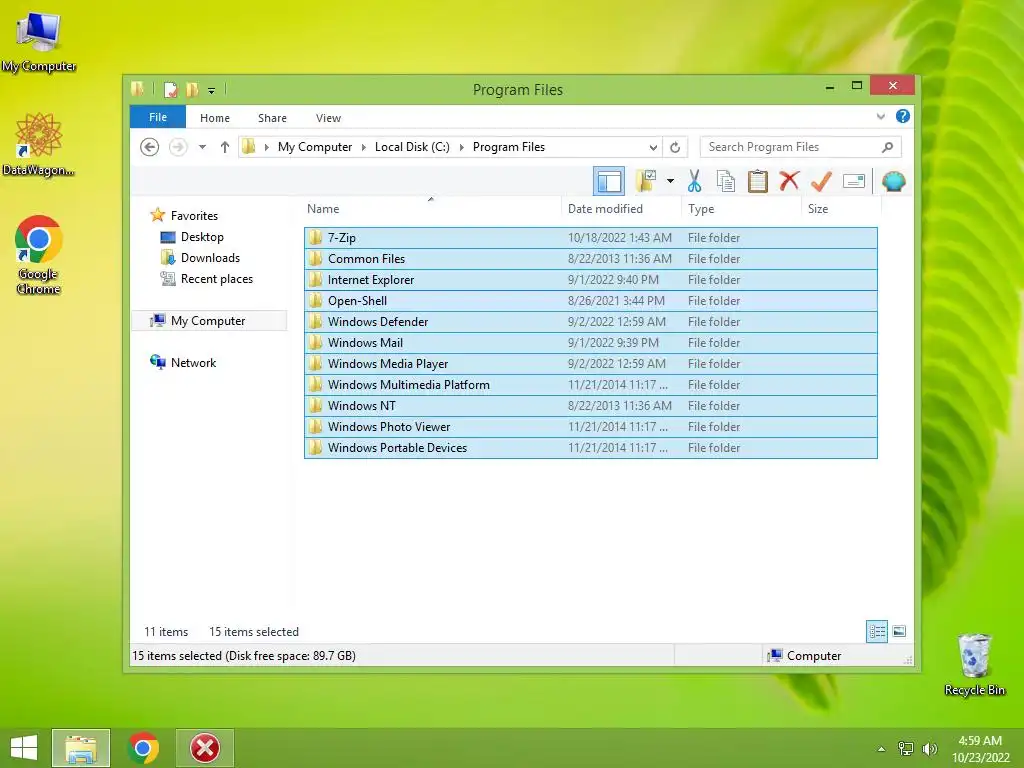This screenshot has height=768, width=1024.
Task: Open Customize Quick Access Toolbar dropdown
Action: (x=212, y=90)
